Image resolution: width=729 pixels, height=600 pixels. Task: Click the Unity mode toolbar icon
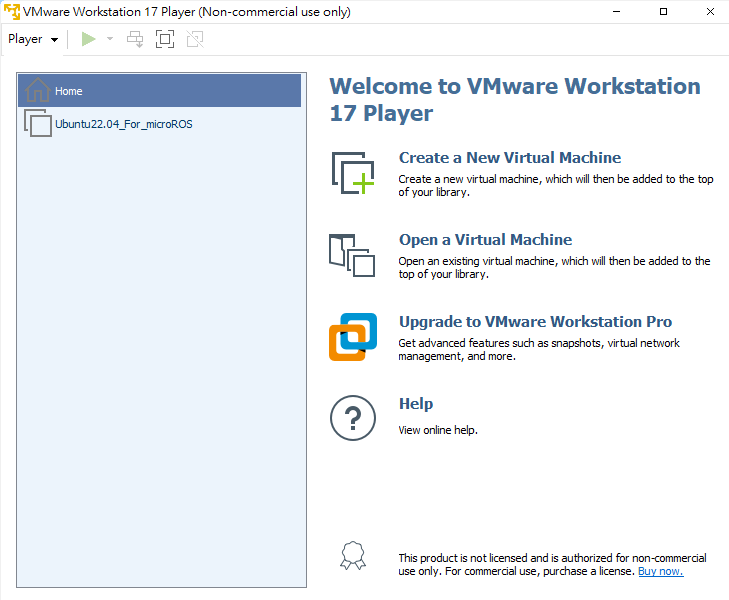(195, 39)
